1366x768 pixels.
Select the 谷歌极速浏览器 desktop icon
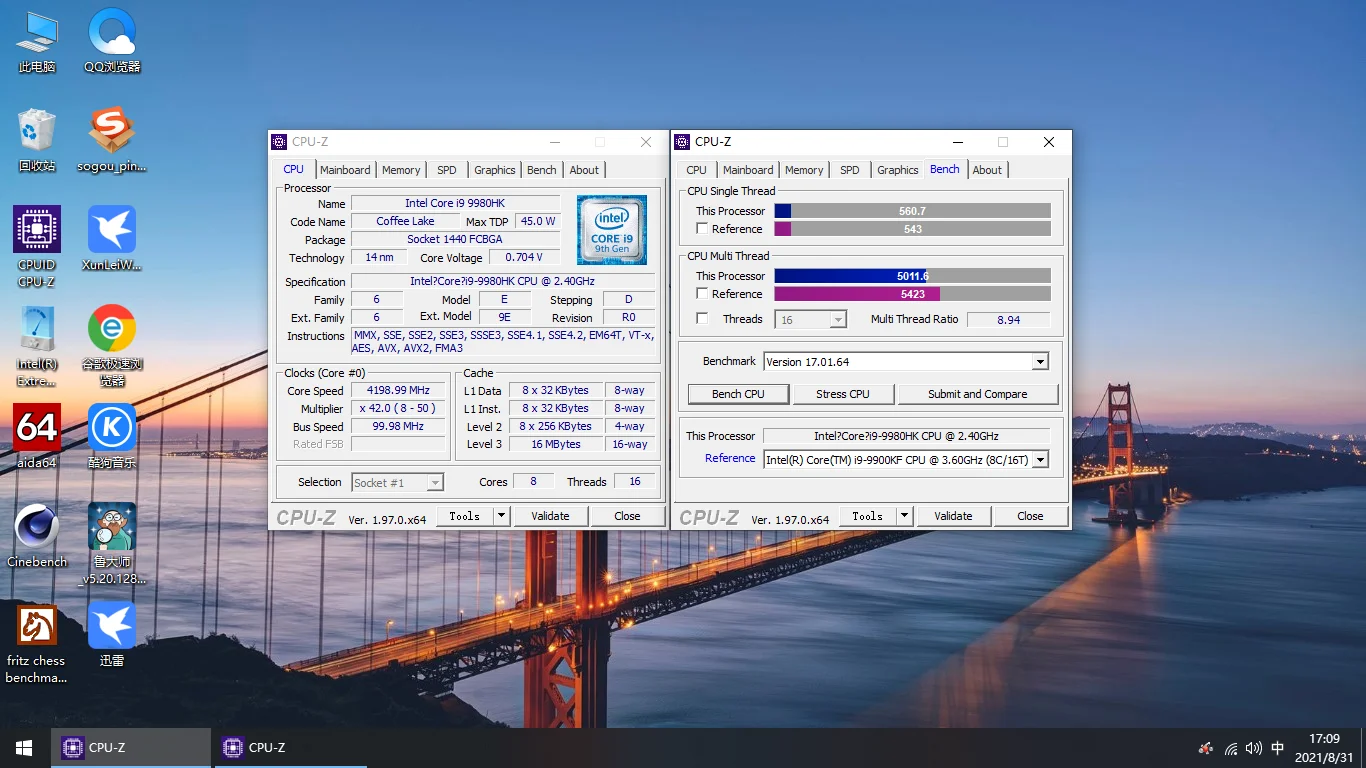(x=112, y=346)
